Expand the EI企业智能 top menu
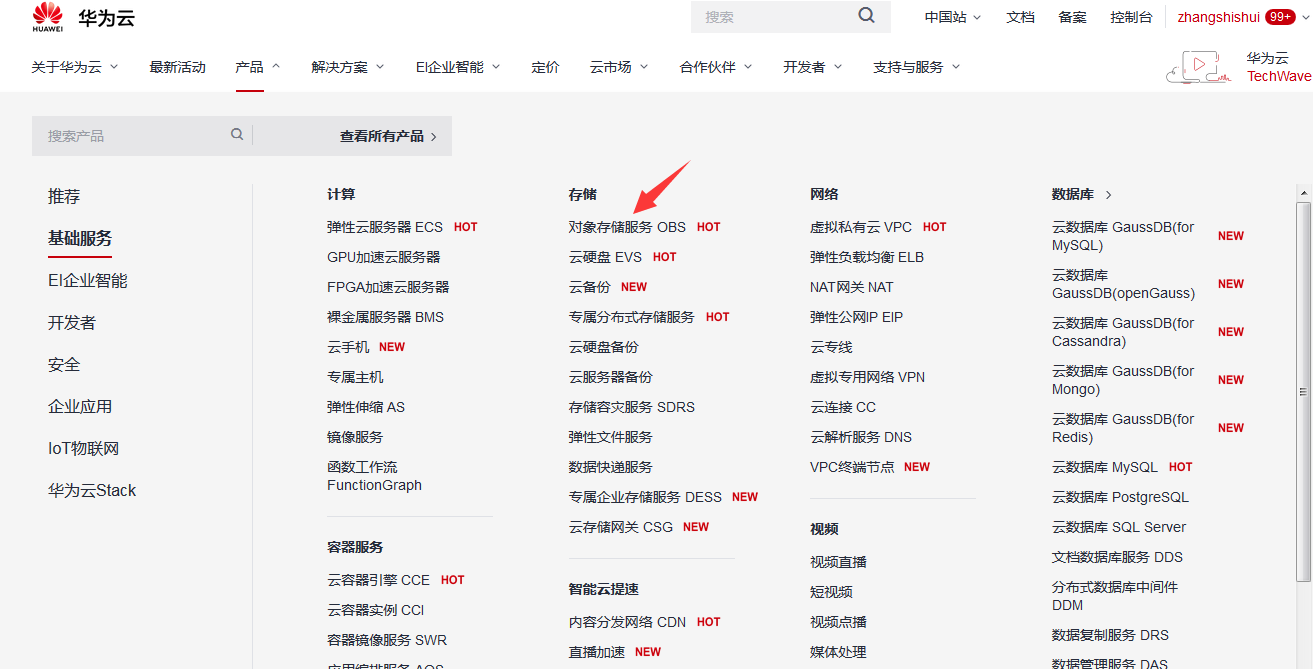 pyautogui.click(x=458, y=67)
